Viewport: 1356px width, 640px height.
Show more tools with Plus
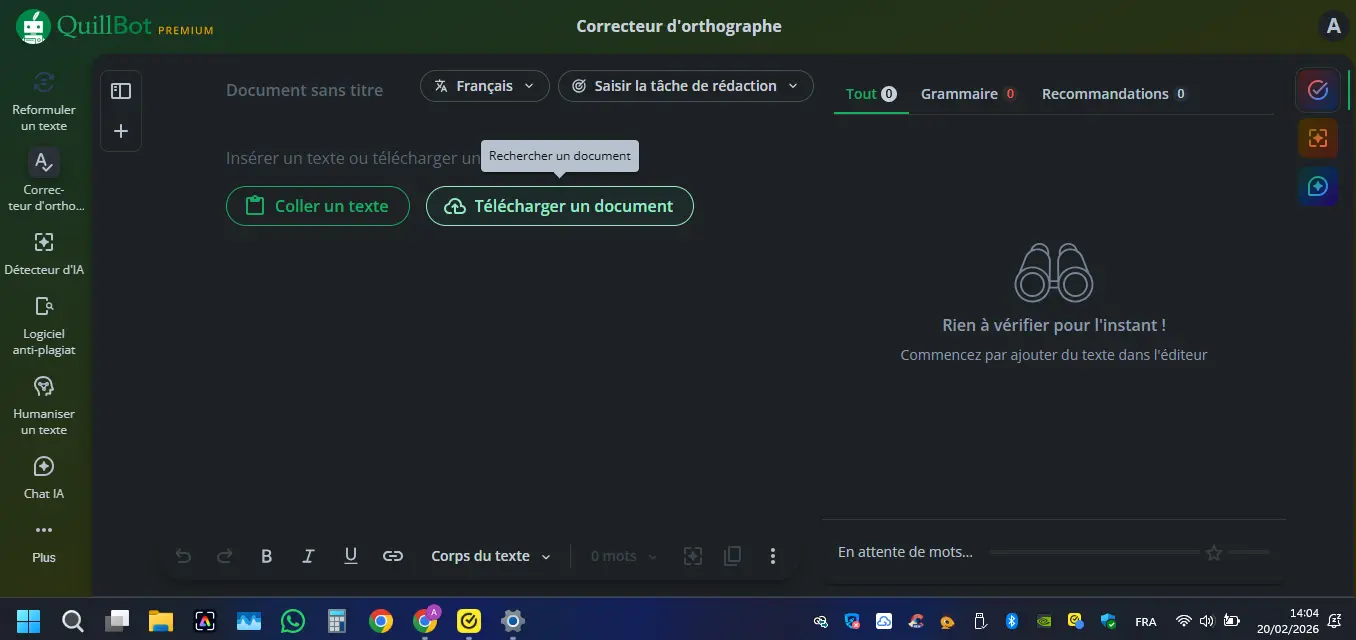point(44,542)
